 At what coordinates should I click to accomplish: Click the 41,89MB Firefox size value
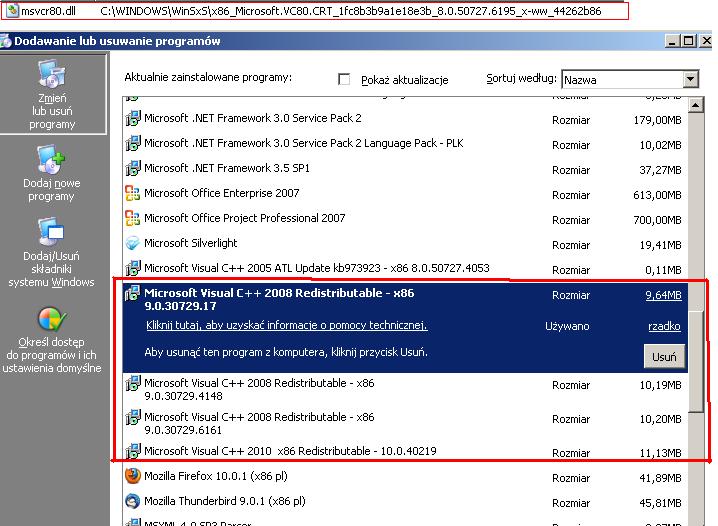click(660, 478)
